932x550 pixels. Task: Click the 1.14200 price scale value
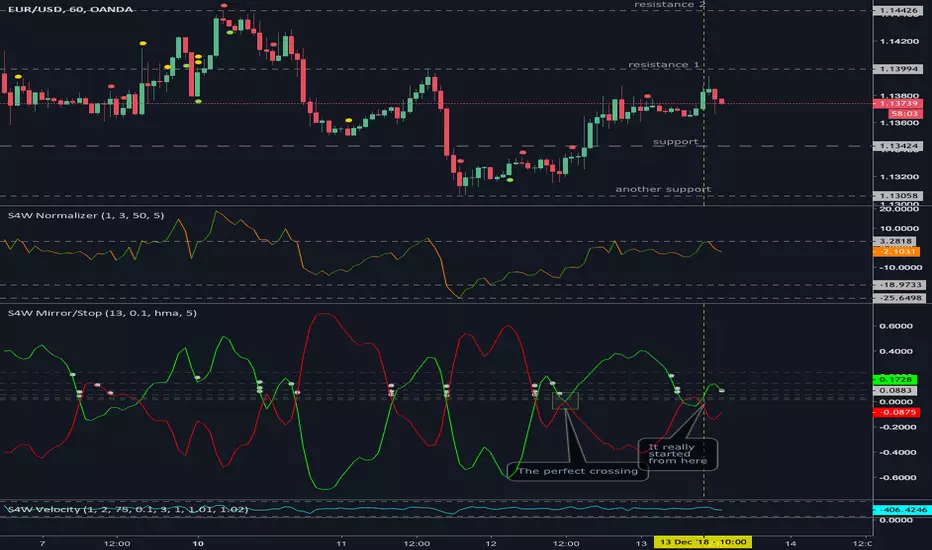(x=899, y=41)
